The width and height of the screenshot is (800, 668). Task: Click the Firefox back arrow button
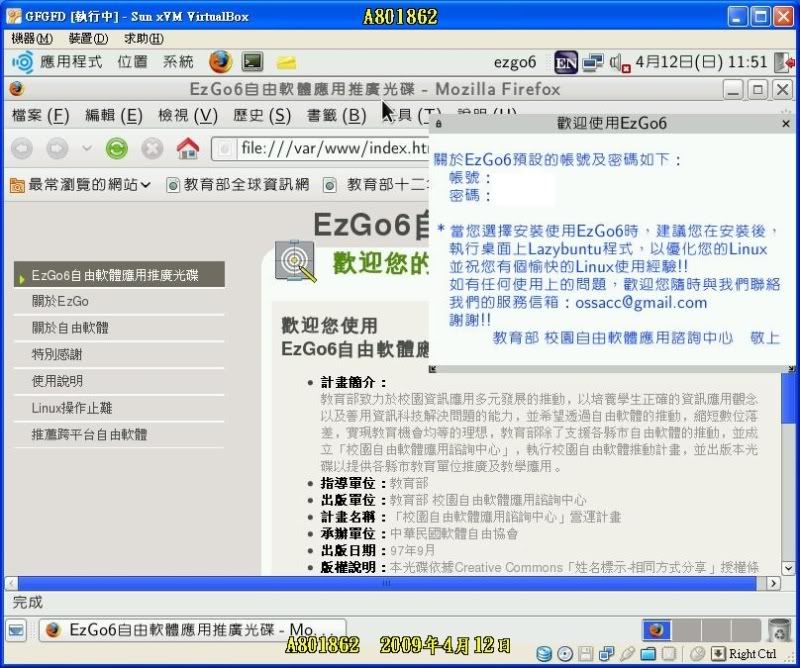click(x=22, y=149)
